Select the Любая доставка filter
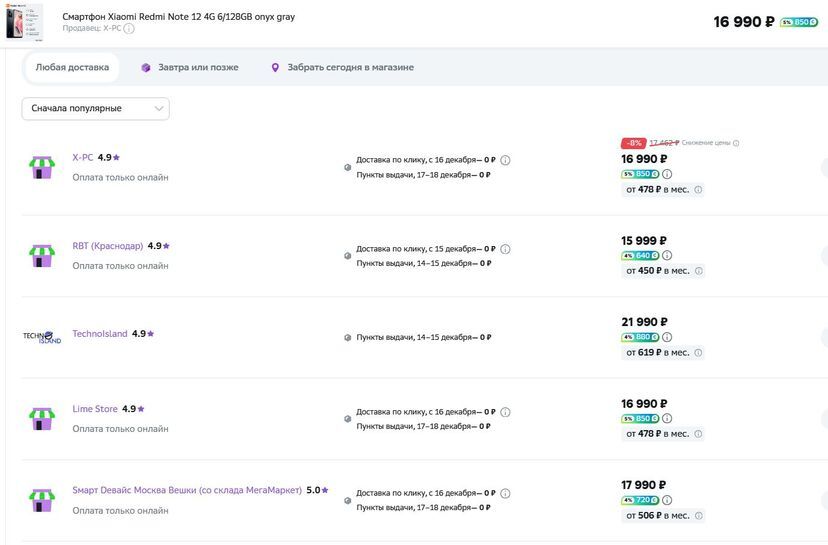 point(72,68)
